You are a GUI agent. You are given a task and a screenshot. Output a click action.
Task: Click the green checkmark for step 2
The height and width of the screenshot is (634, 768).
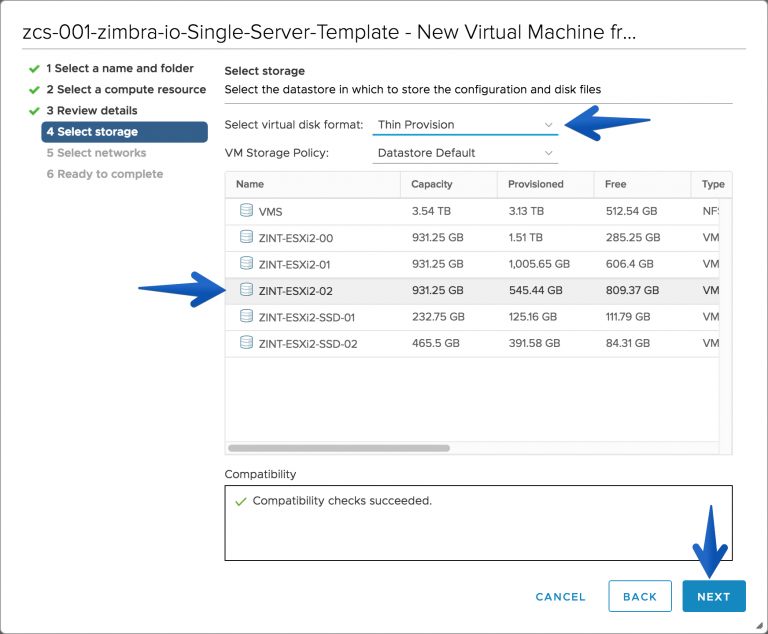click(x=34, y=90)
